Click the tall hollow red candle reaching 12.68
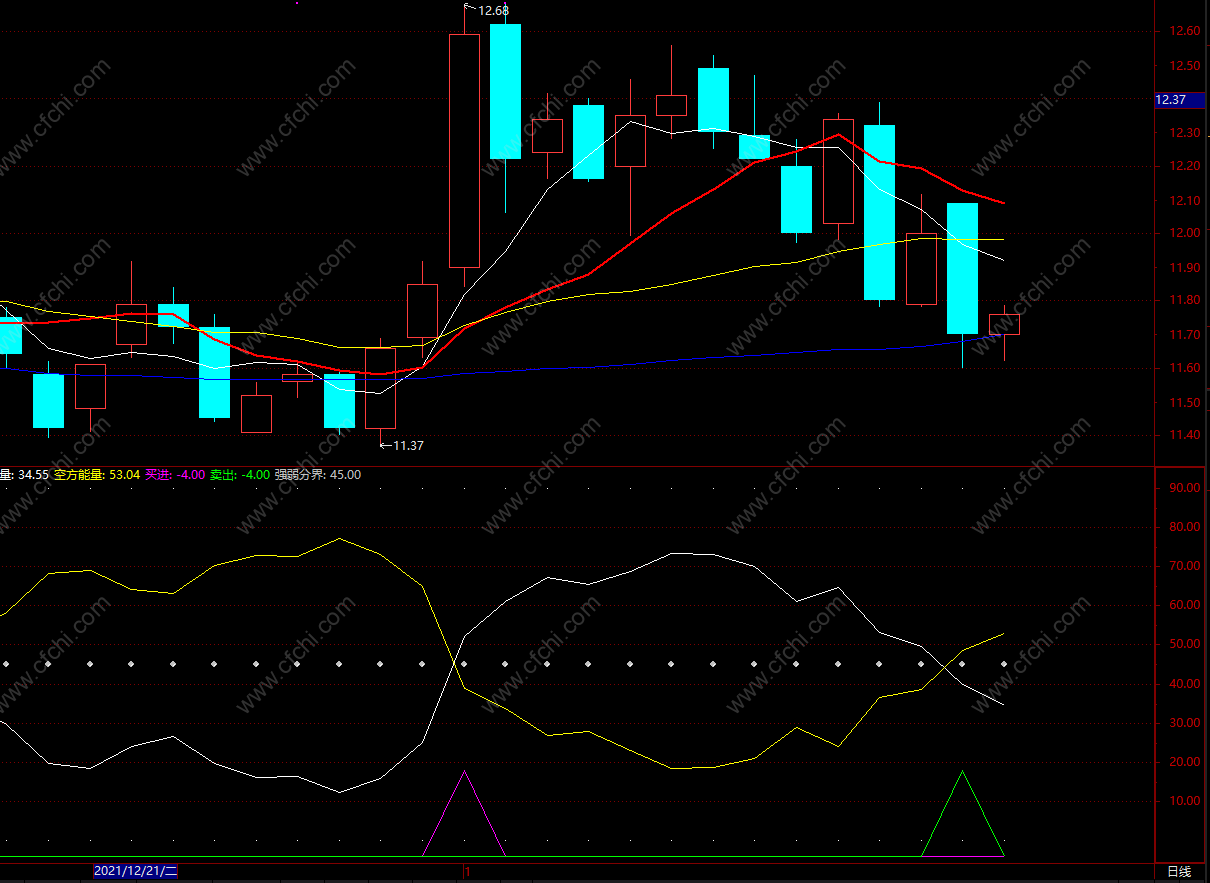The height and width of the screenshot is (883, 1210). [464, 150]
